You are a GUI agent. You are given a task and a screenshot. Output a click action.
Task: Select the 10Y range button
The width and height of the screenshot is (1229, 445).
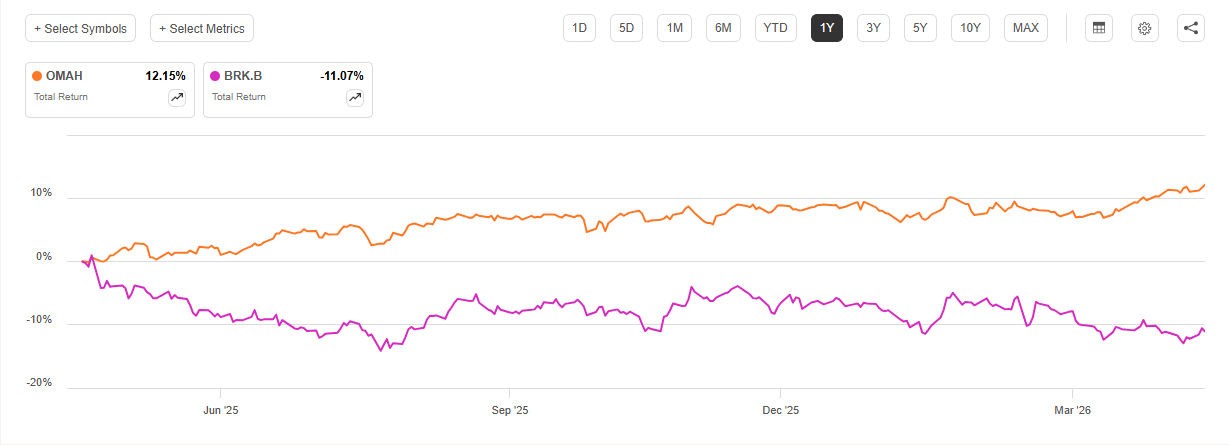pyautogui.click(x=970, y=28)
